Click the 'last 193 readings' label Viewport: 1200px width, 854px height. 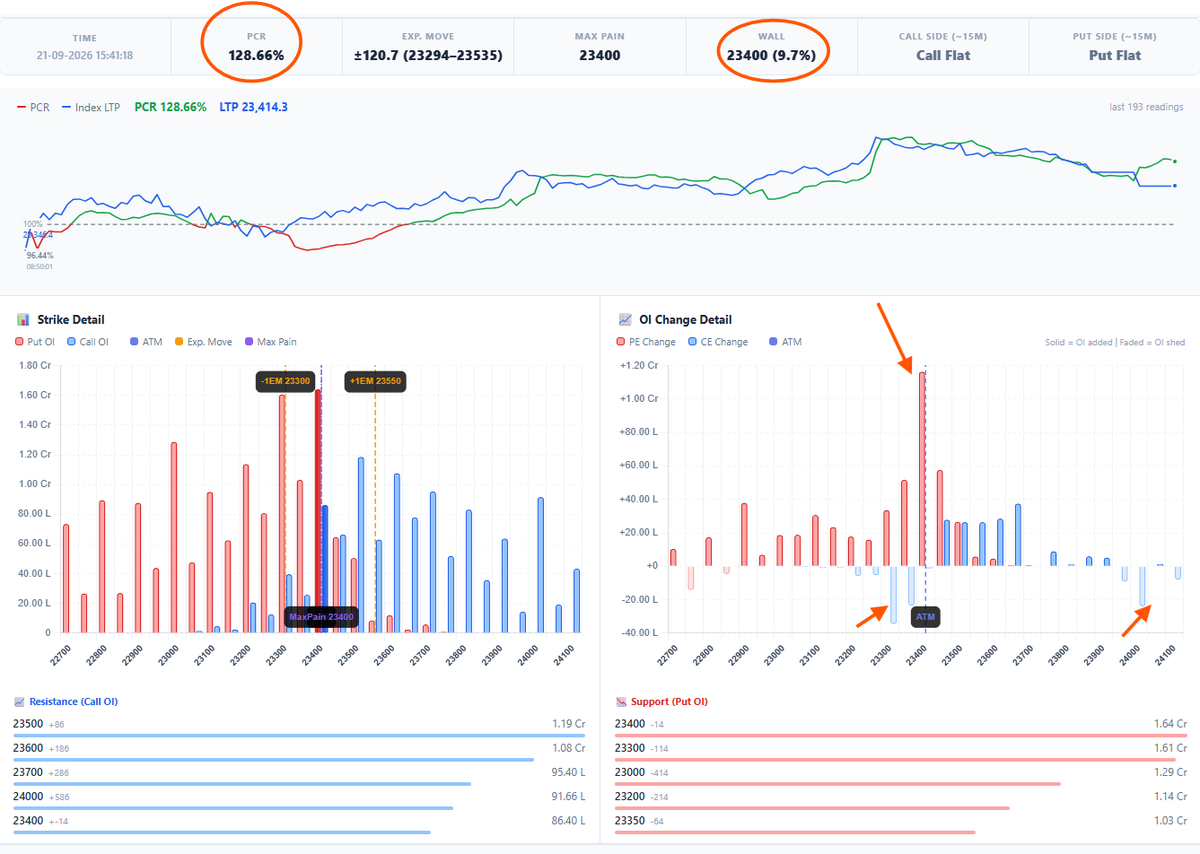click(1147, 107)
